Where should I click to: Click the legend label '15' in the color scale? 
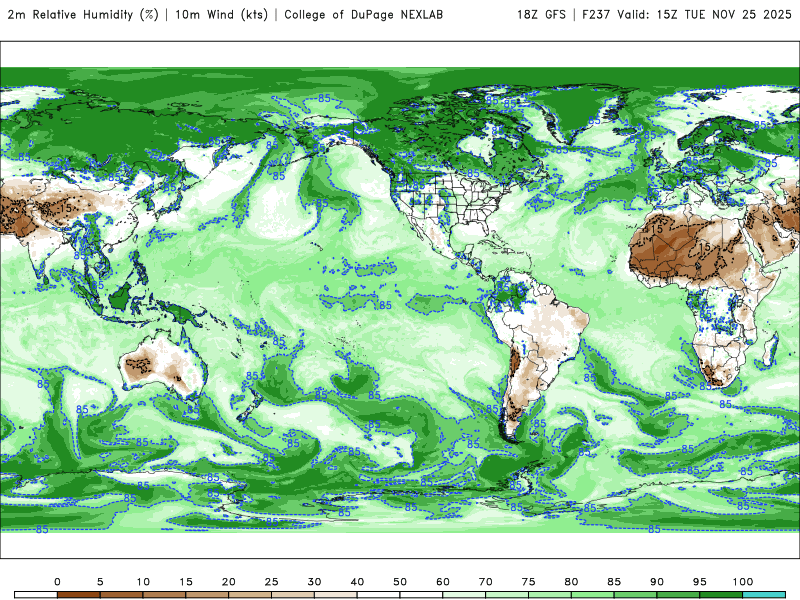tap(186, 582)
